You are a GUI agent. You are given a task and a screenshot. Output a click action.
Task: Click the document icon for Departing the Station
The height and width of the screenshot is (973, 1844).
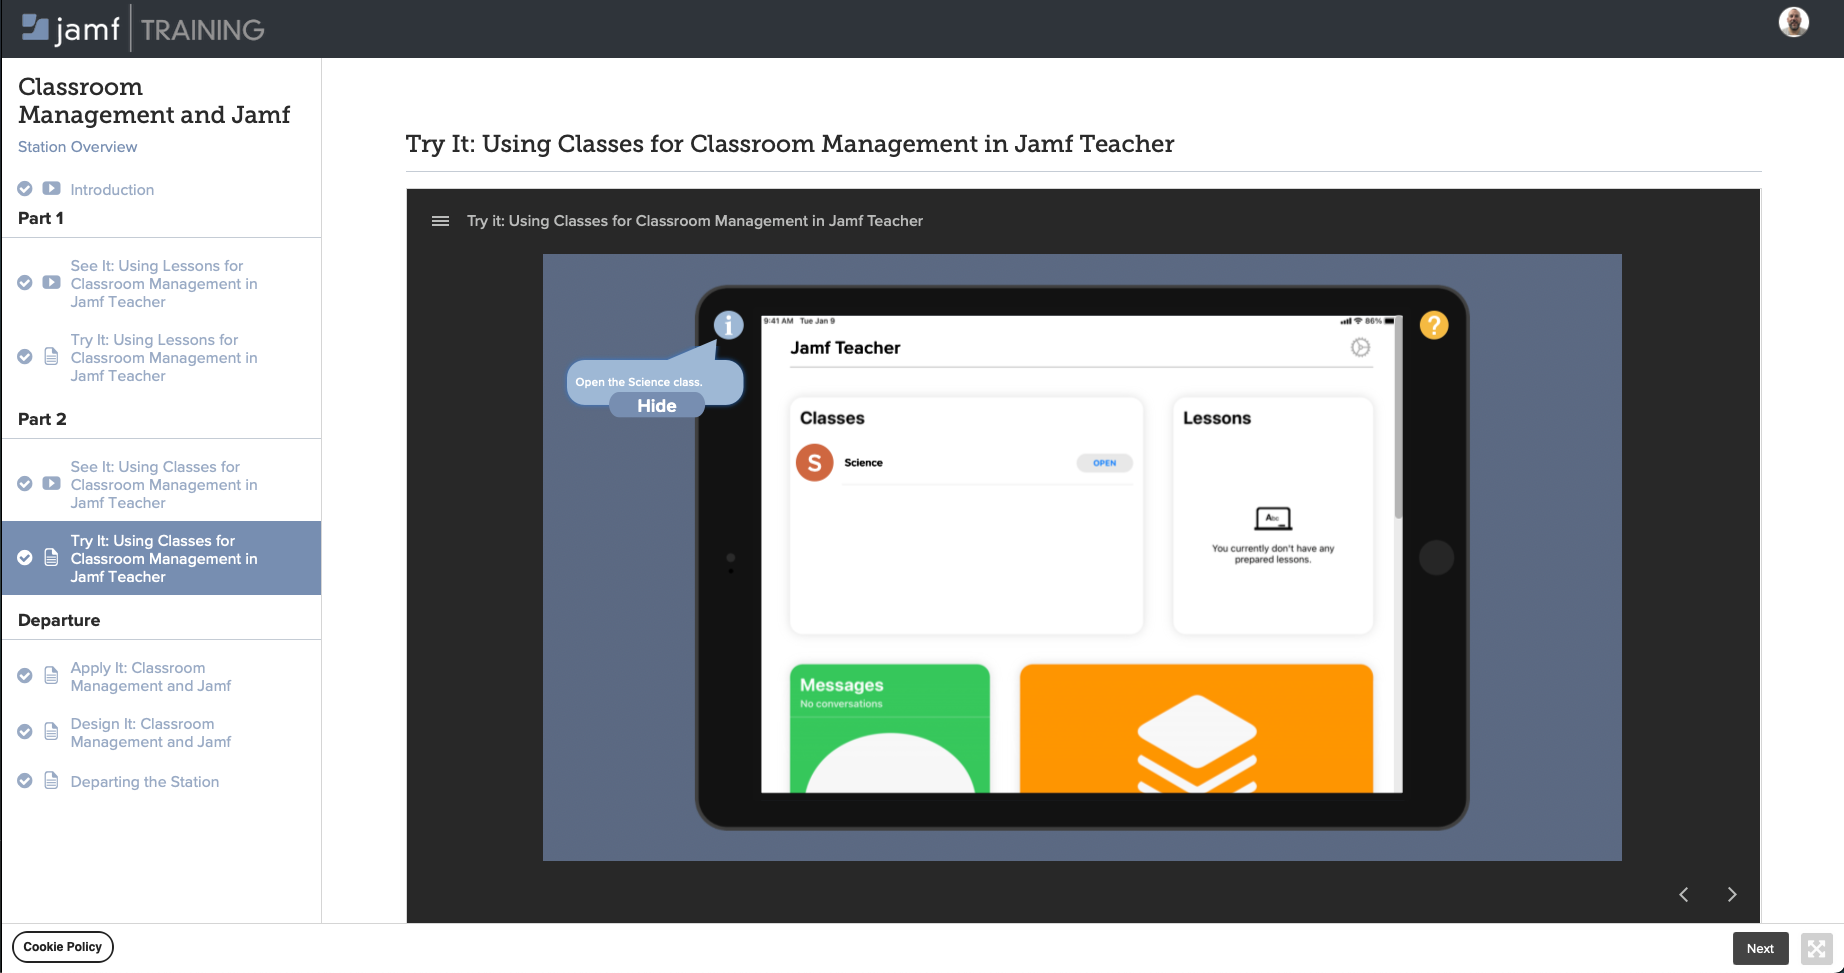pos(51,780)
